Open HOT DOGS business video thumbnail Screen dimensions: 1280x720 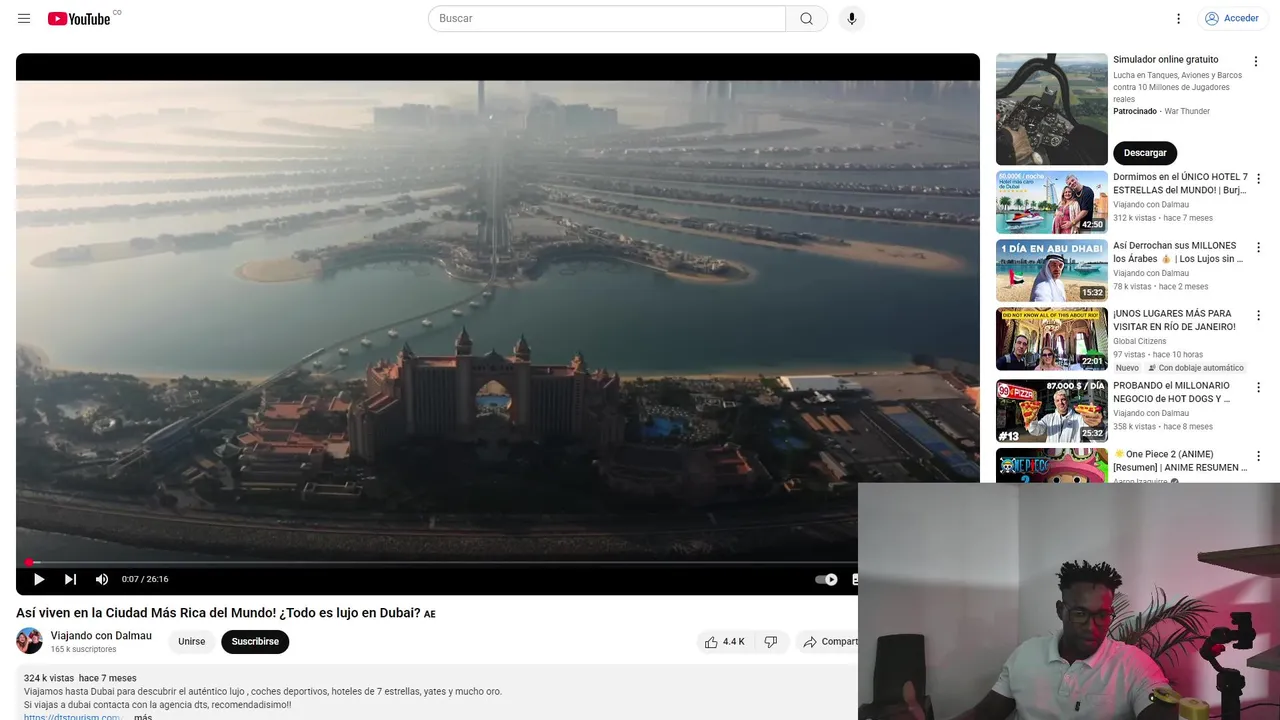click(1051, 411)
